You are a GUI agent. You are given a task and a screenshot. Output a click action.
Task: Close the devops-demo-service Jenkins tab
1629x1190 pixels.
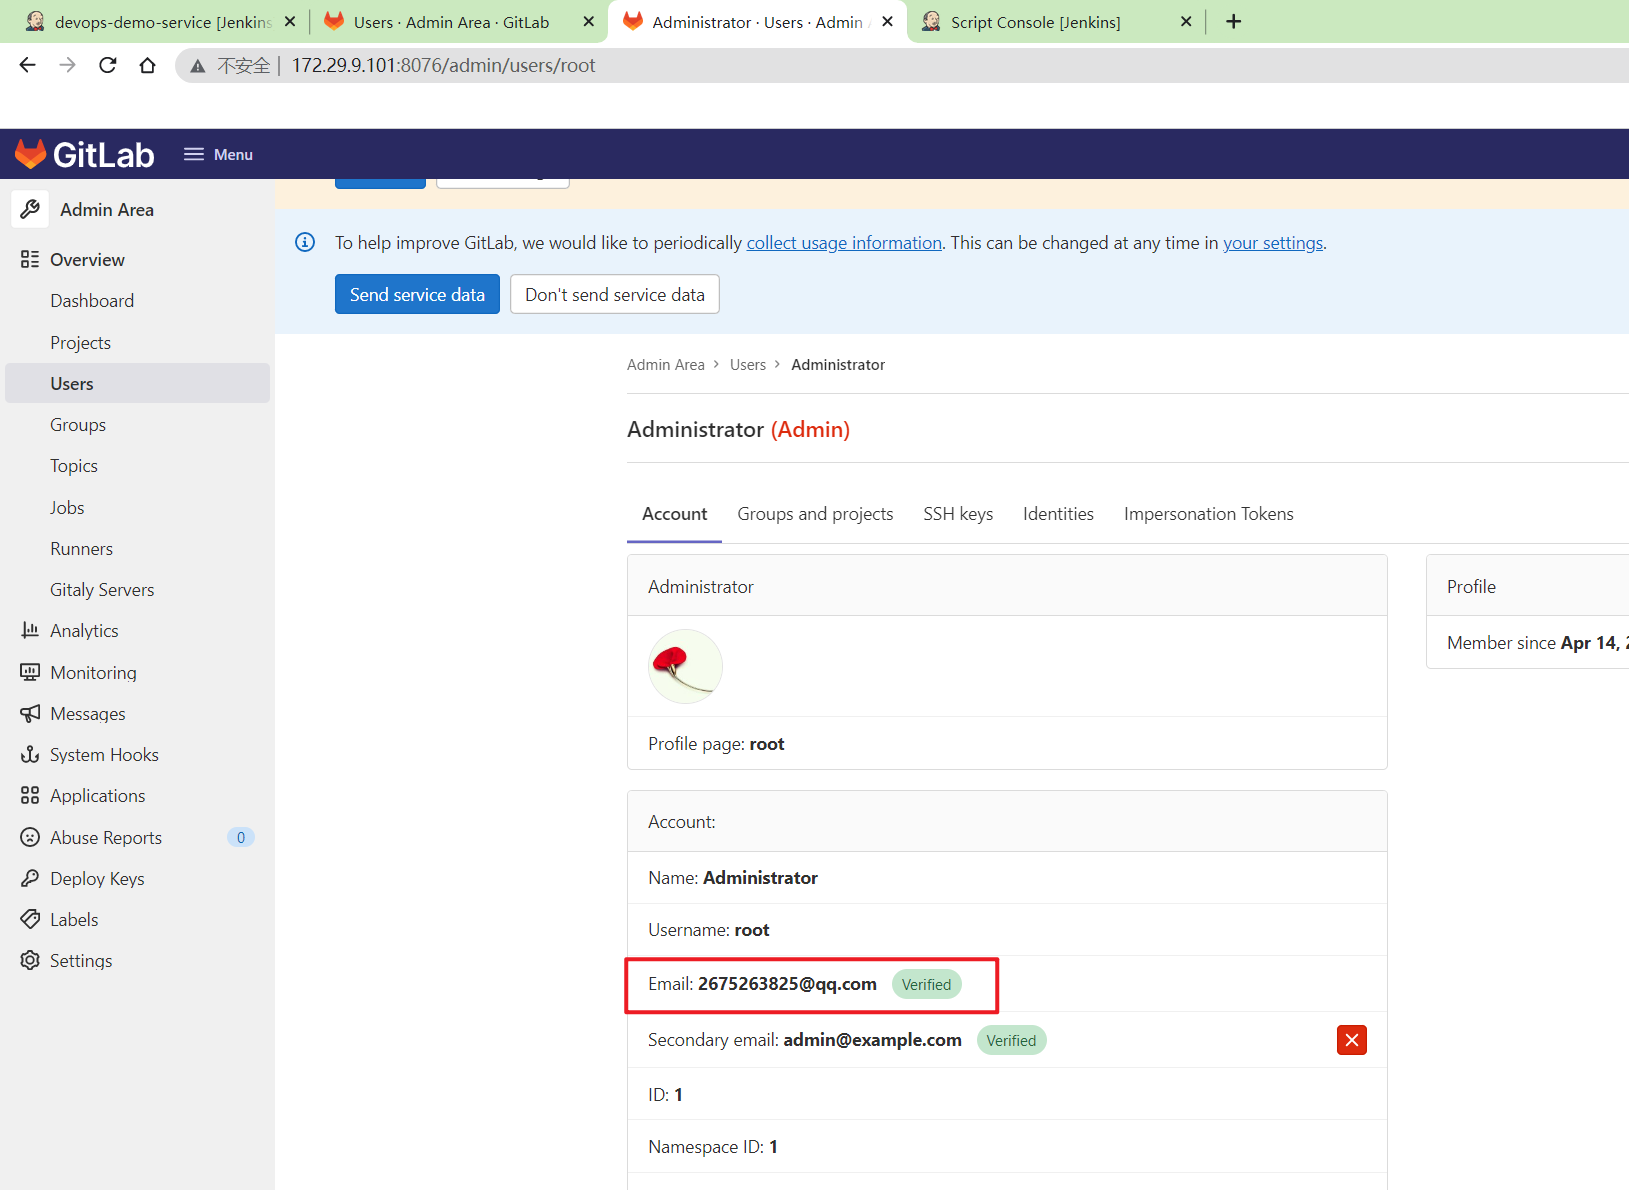tap(290, 21)
